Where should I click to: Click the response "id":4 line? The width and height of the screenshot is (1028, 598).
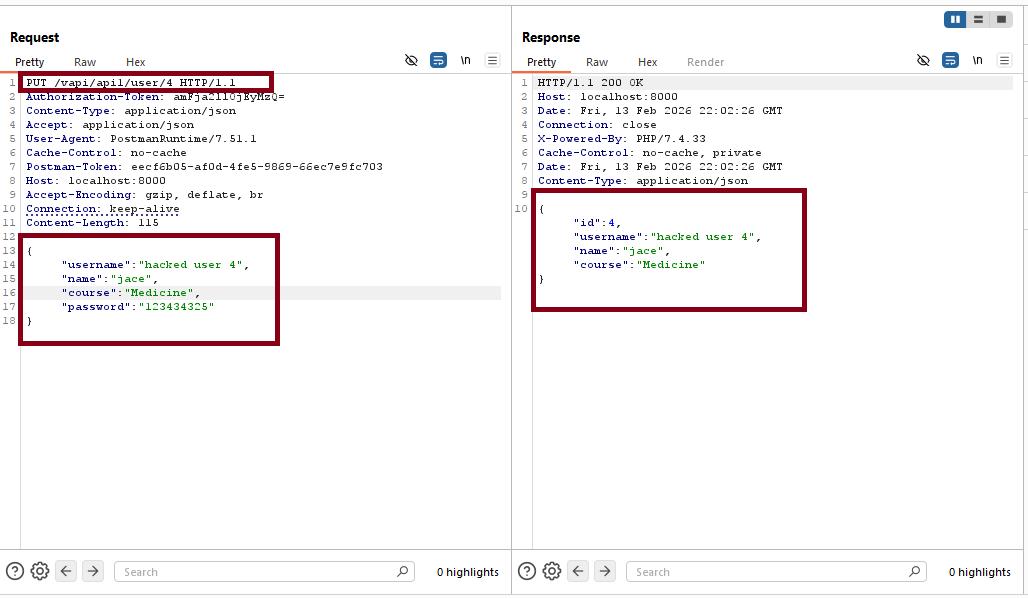(x=597, y=223)
